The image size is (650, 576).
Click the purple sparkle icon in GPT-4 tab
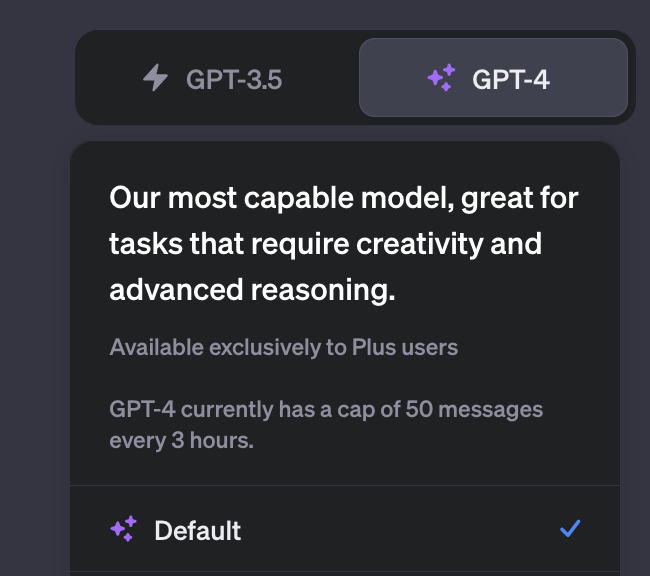[441, 78]
